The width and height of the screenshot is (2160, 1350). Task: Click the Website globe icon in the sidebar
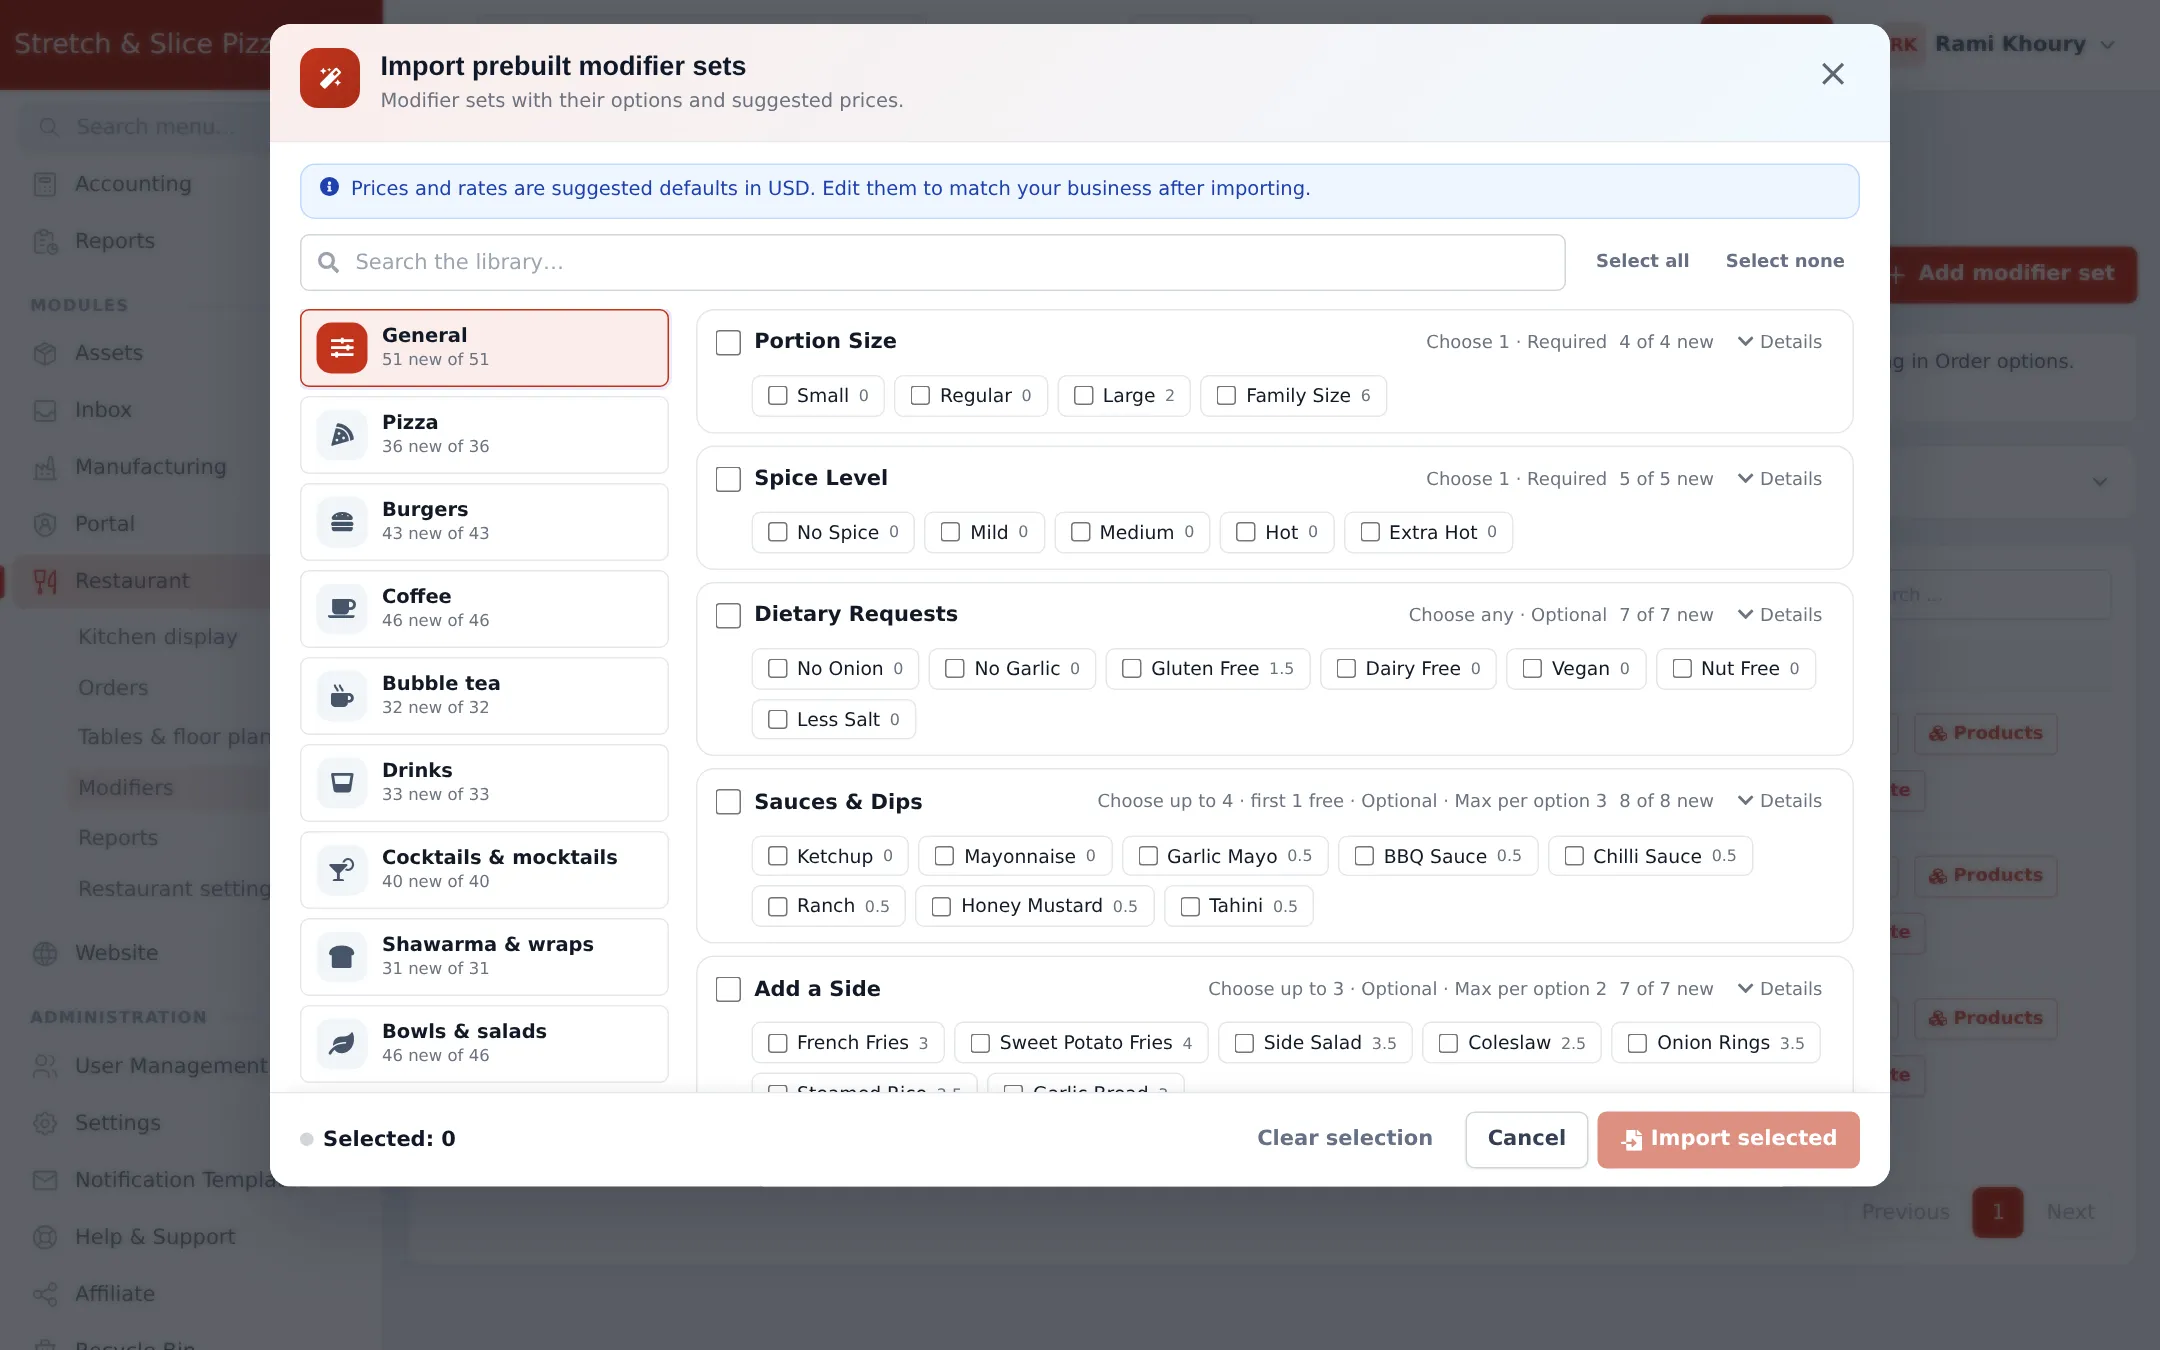pyautogui.click(x=45, y=953)
